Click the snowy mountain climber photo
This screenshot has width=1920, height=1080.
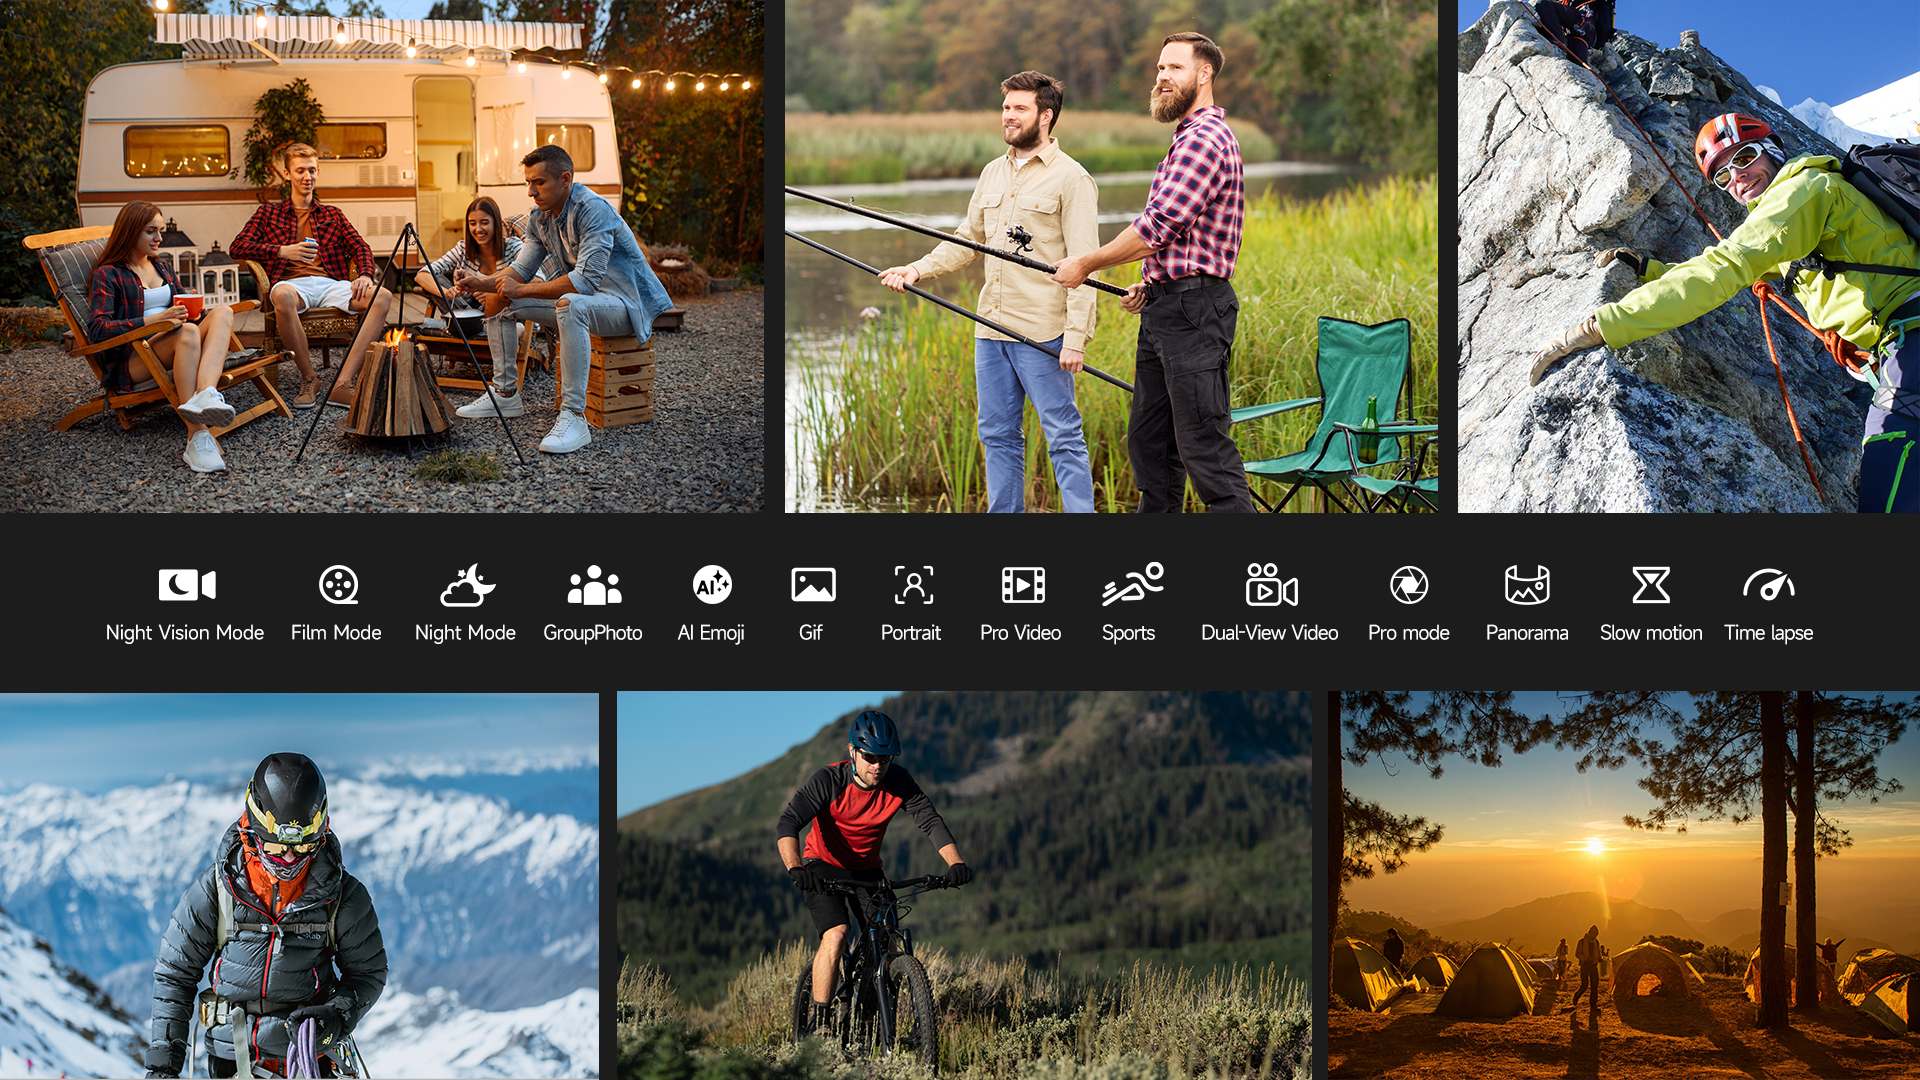click(299, 885)
